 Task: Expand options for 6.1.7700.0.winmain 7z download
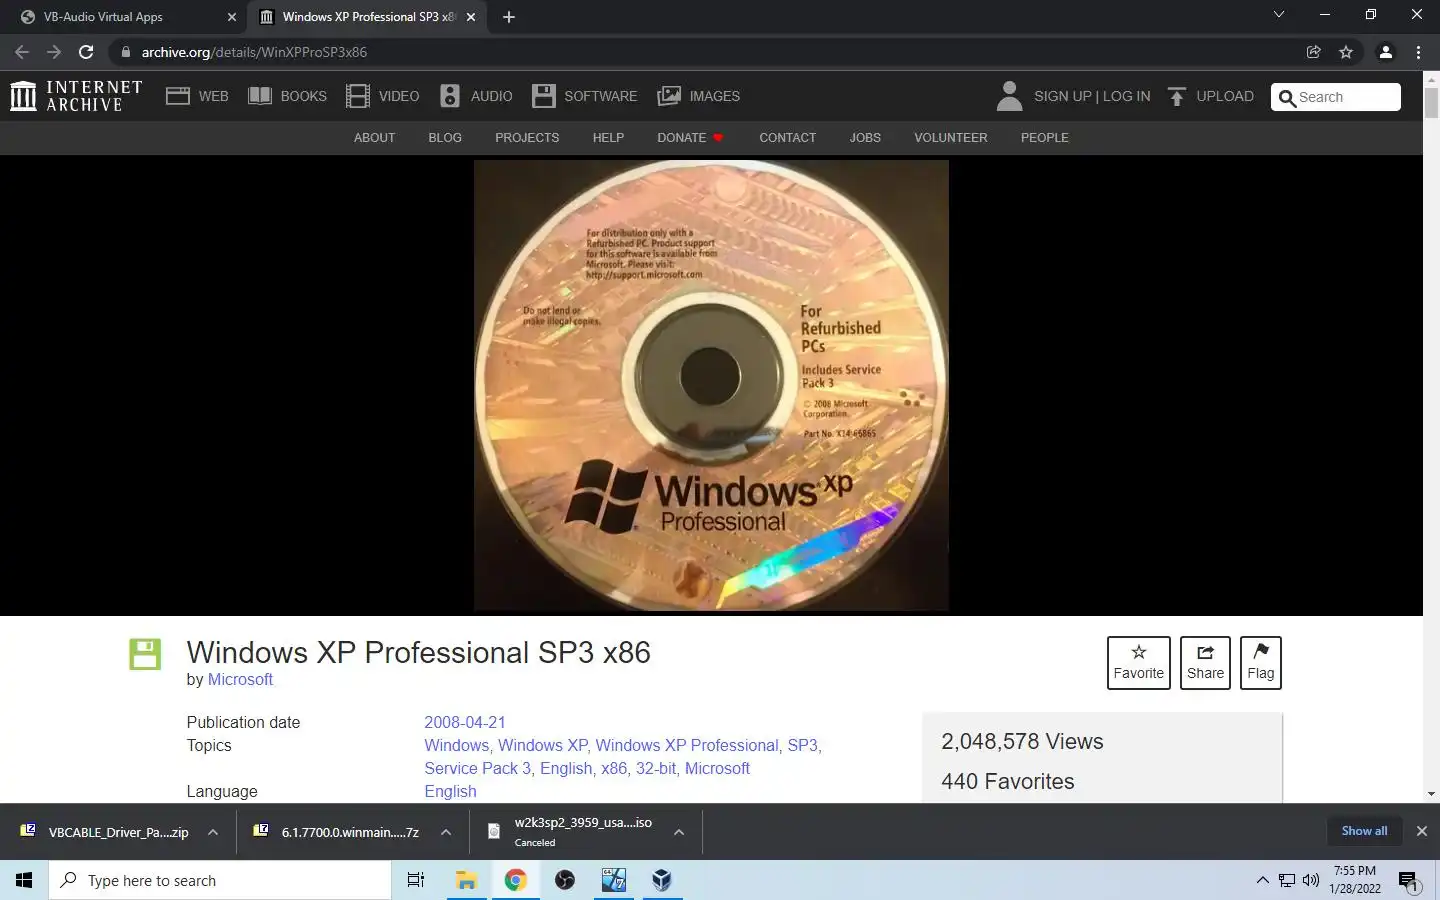446,832
